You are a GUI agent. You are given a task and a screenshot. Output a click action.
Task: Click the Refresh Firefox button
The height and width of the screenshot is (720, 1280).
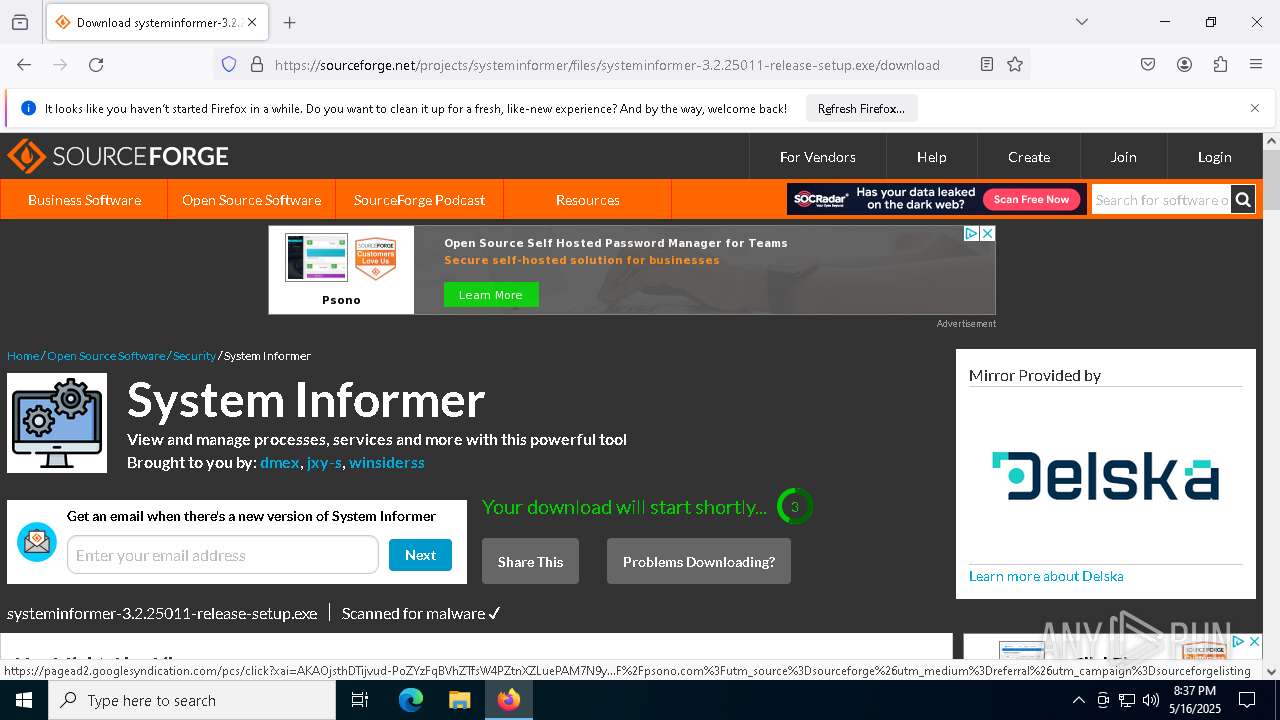861,108
